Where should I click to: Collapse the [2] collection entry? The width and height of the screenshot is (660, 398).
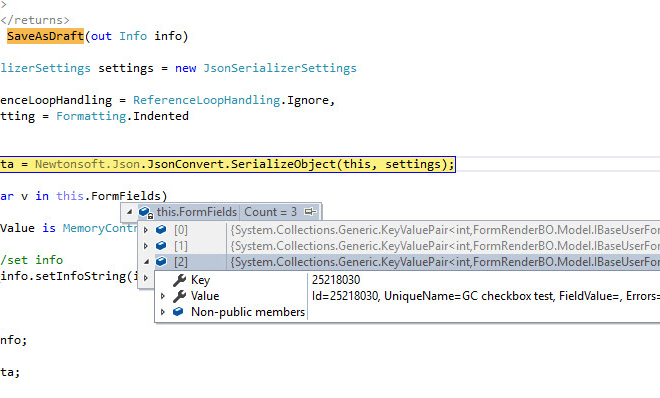pyautogui.click(x=146, y=262)
